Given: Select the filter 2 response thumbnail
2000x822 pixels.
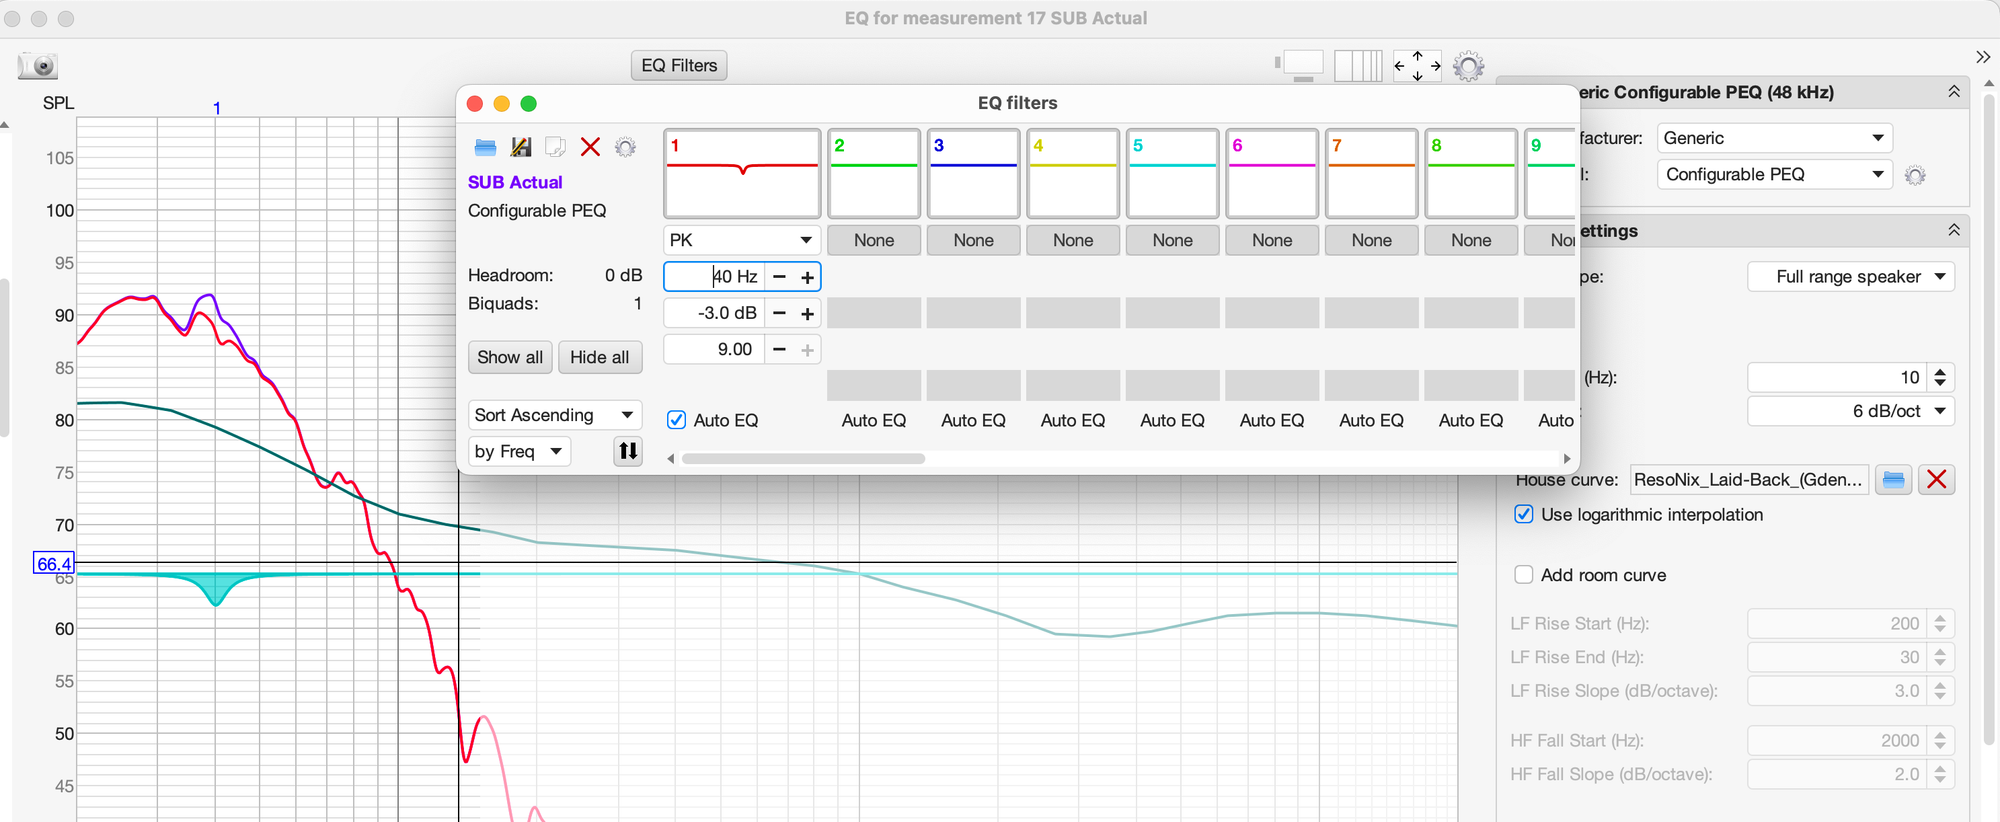Looking at the screenshot, I should point(874,173).
